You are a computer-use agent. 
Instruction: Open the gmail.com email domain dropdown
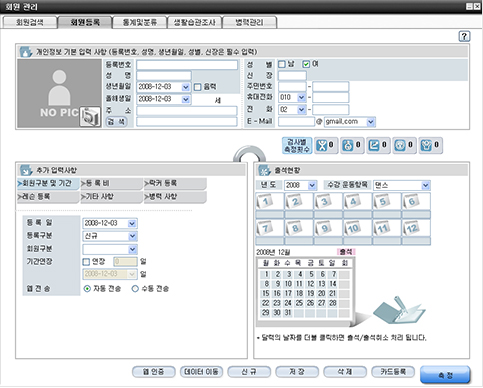point(370,122)
